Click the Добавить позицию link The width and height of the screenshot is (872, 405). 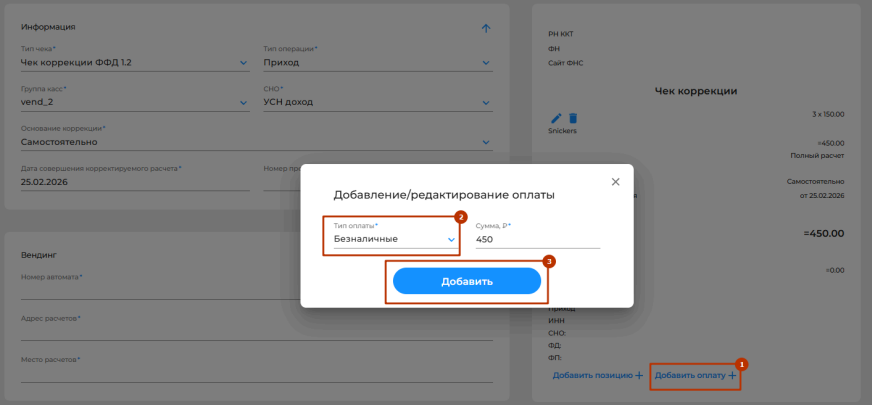(x=597, y=375)
